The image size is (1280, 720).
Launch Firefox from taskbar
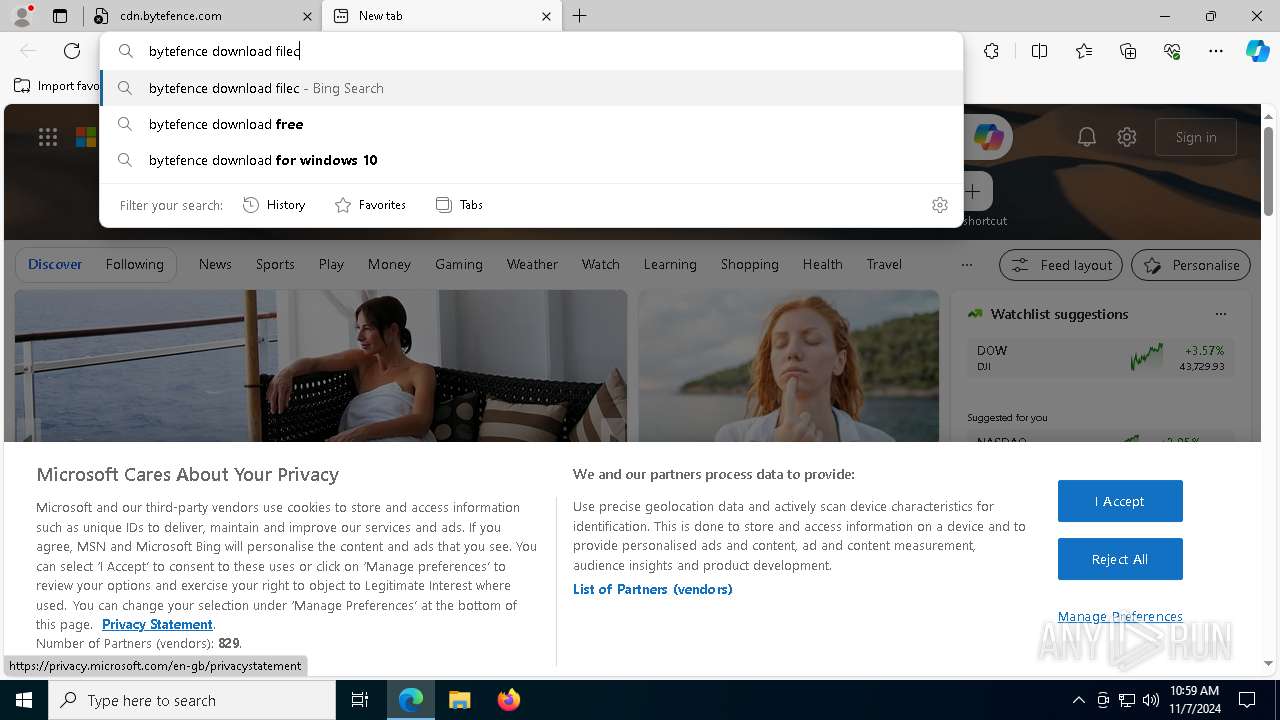508,700
